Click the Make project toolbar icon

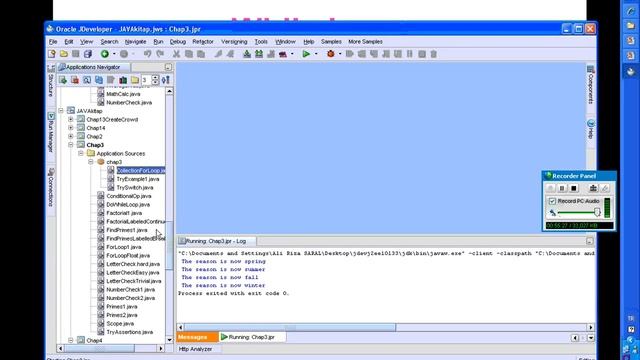click(247, 54)
